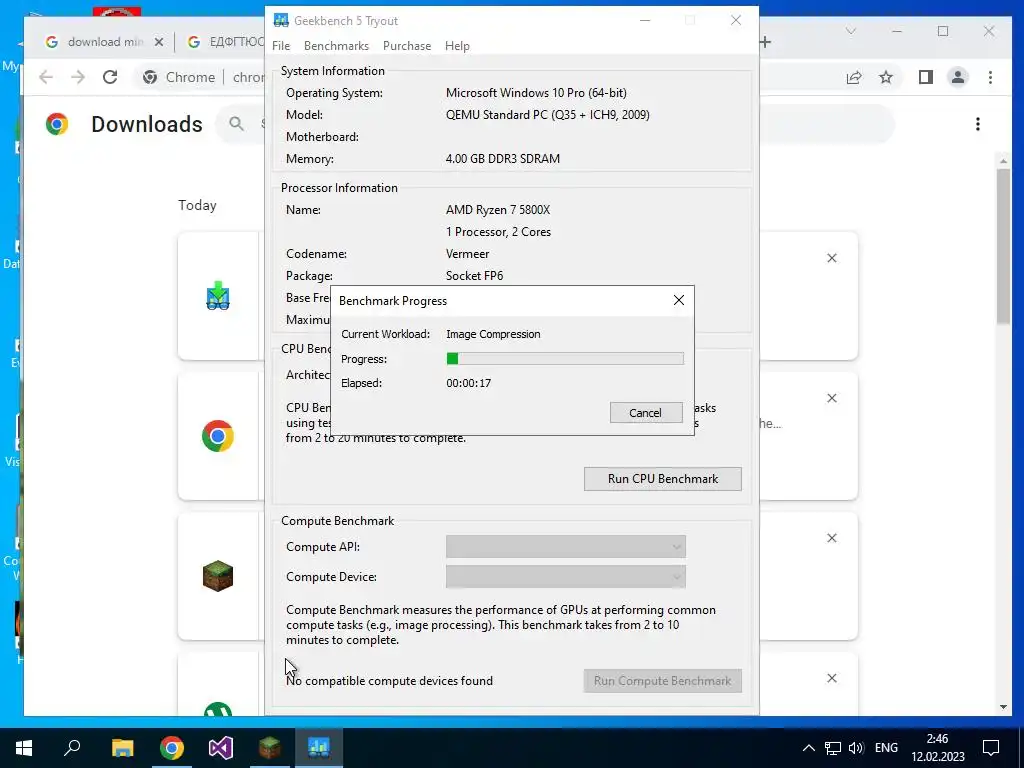Click the Geekbench title bar icon
1024x768 pixels.
[281, 20]
